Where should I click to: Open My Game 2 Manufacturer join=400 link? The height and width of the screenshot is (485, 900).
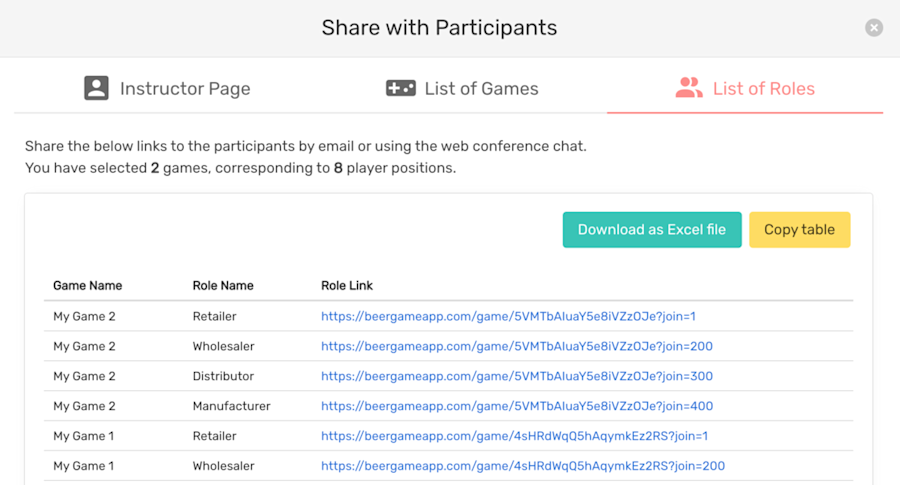pos(517,406)
